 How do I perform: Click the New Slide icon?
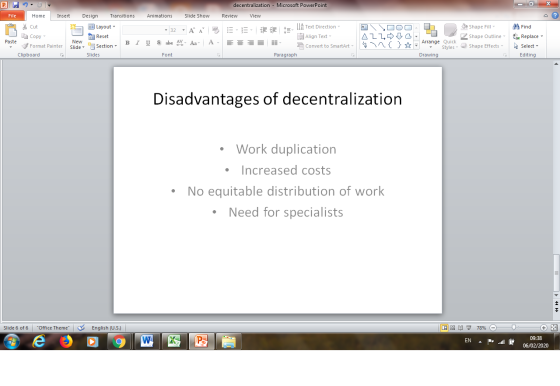pos(77,31)
